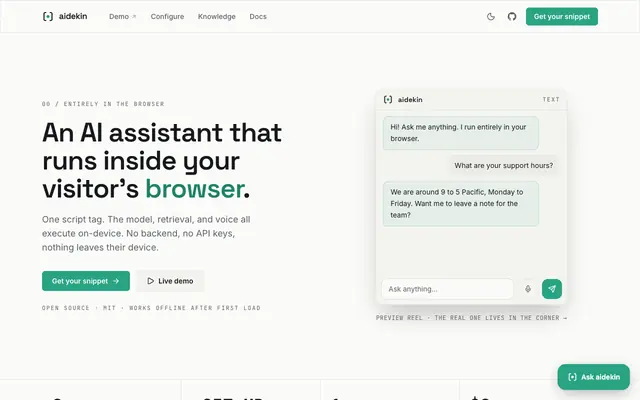Click the aidekin logo in the navbar

point(65,16)
